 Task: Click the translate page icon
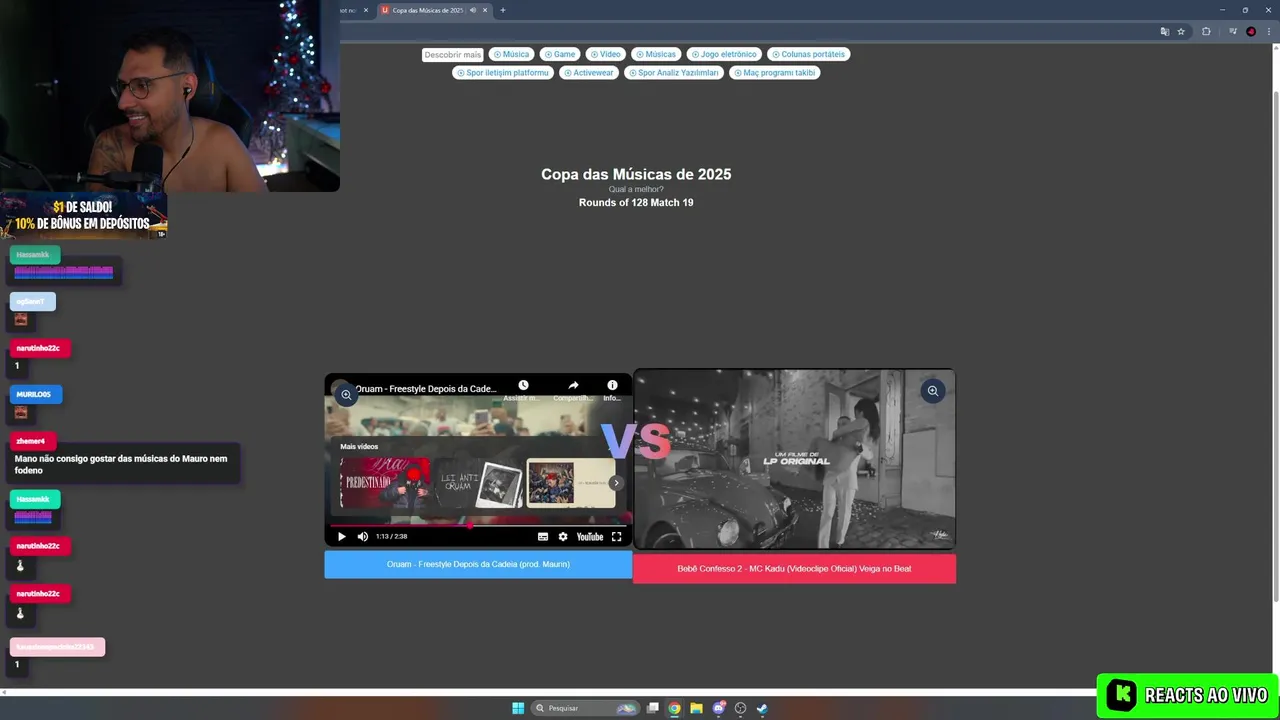(1164, 32)
